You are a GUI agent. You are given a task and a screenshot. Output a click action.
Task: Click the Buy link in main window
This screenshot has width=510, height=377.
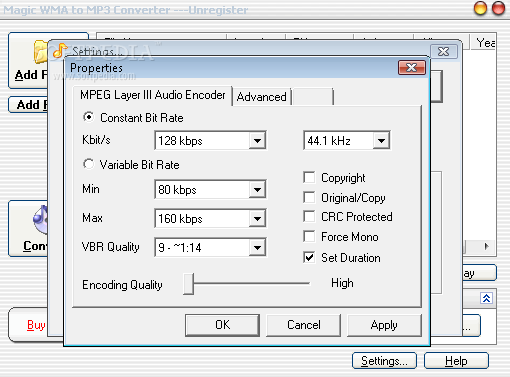[x=36, y=325]
